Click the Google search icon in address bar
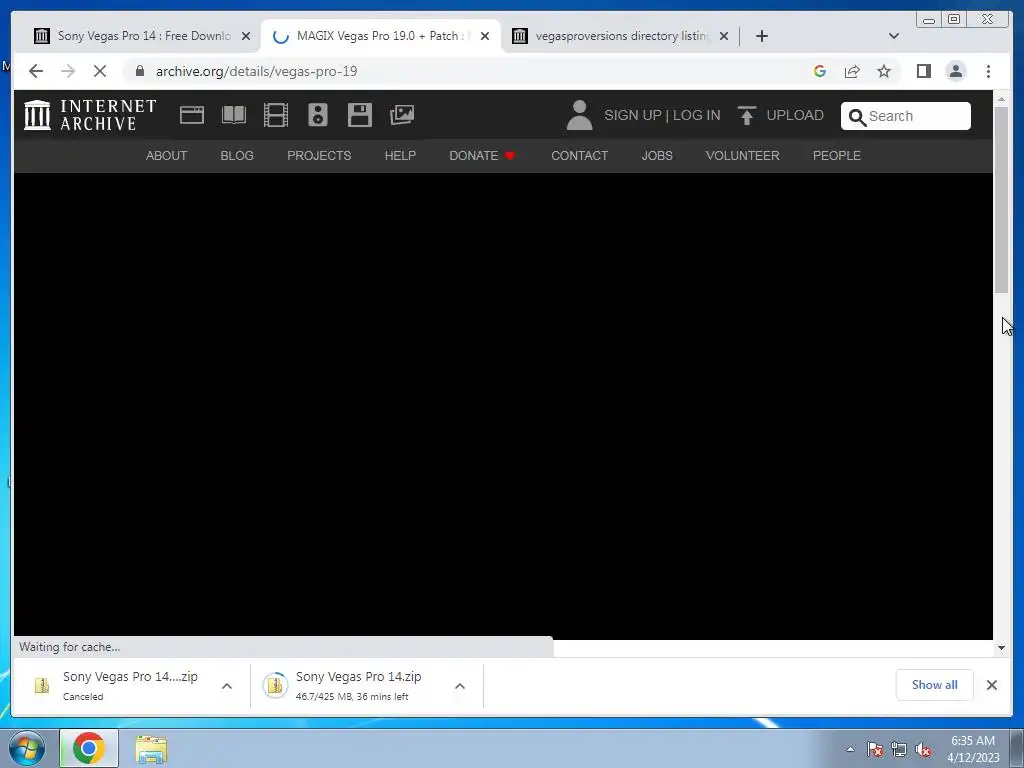The width and height of the screenshot is (1024, 768). coord(820,71)
